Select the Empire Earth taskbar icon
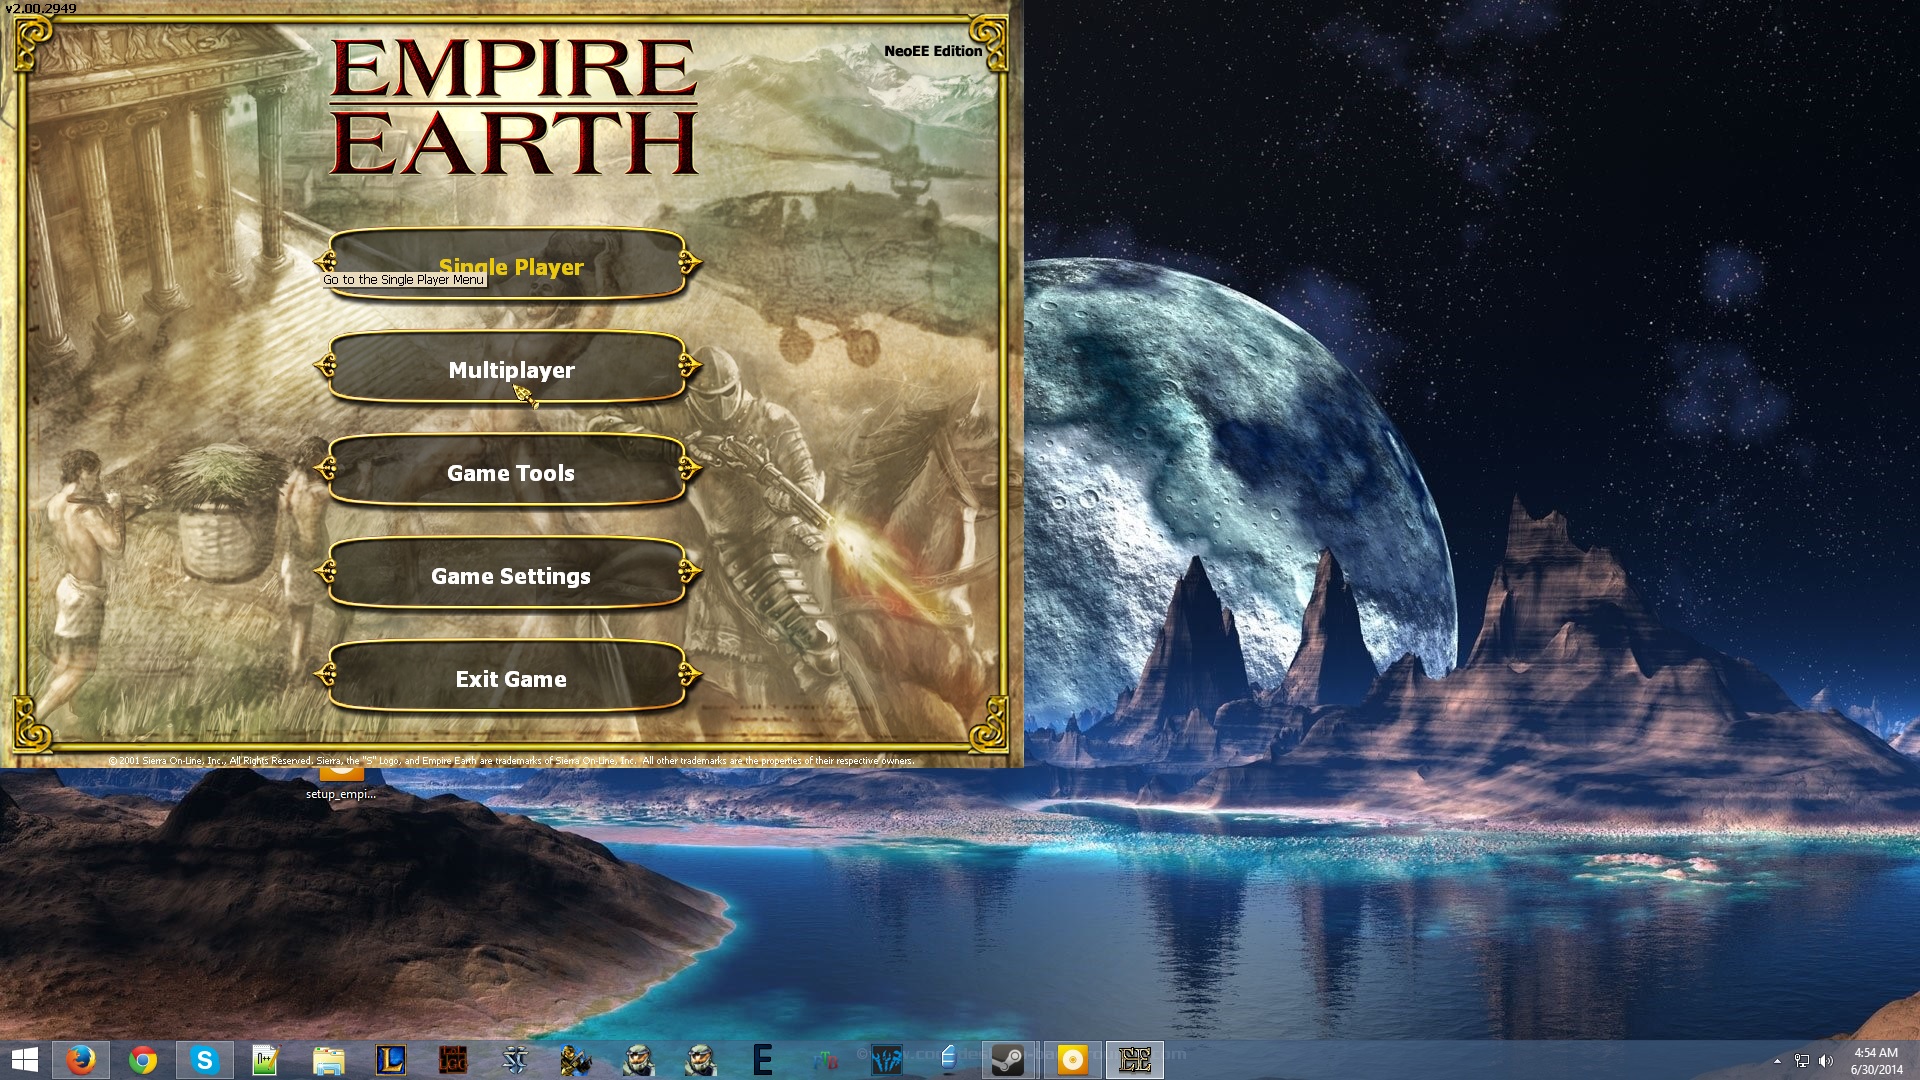This screenshot has height=1080, width=1920. (x=1134, y=1060)
